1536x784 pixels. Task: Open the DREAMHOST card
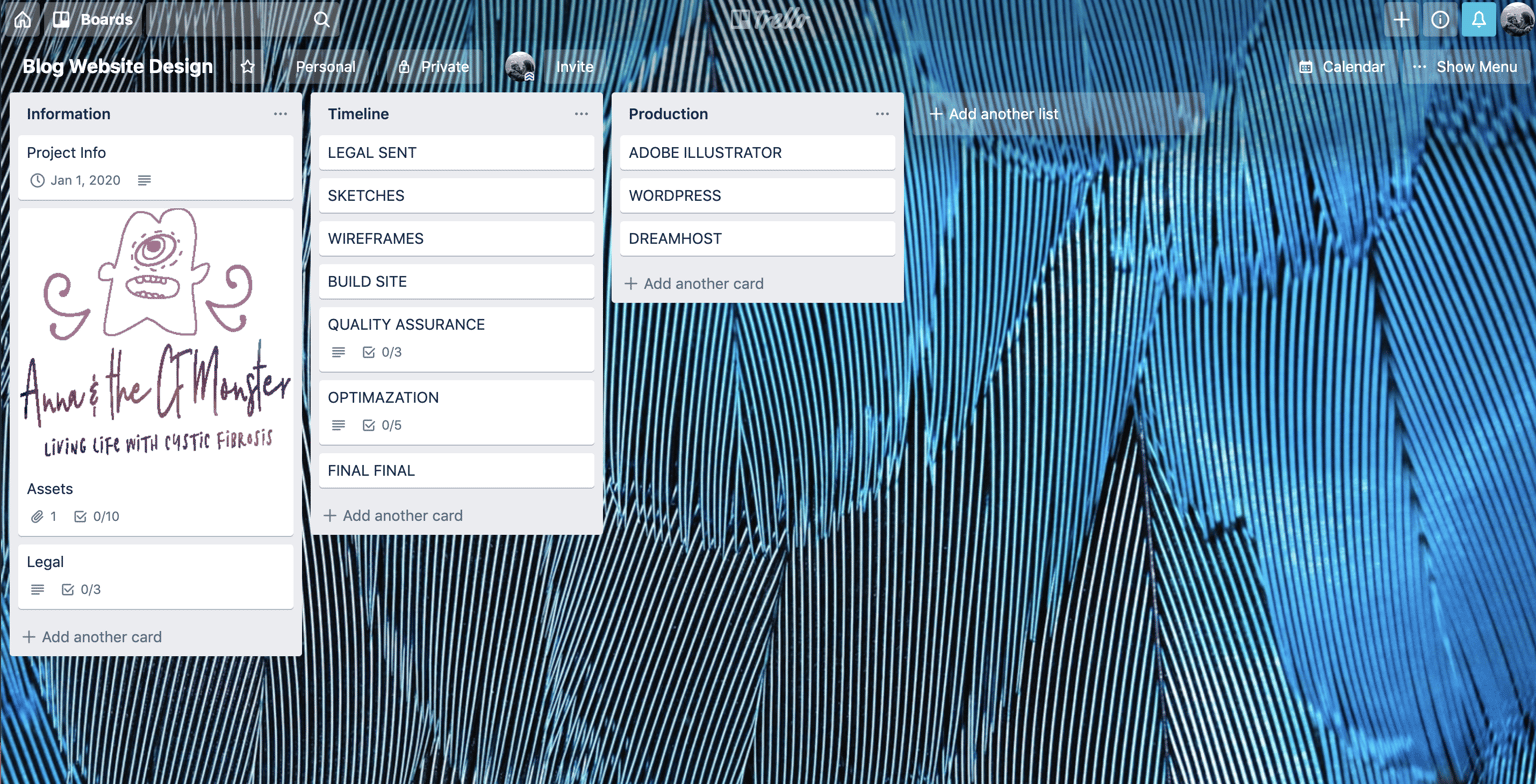[758, 239]
